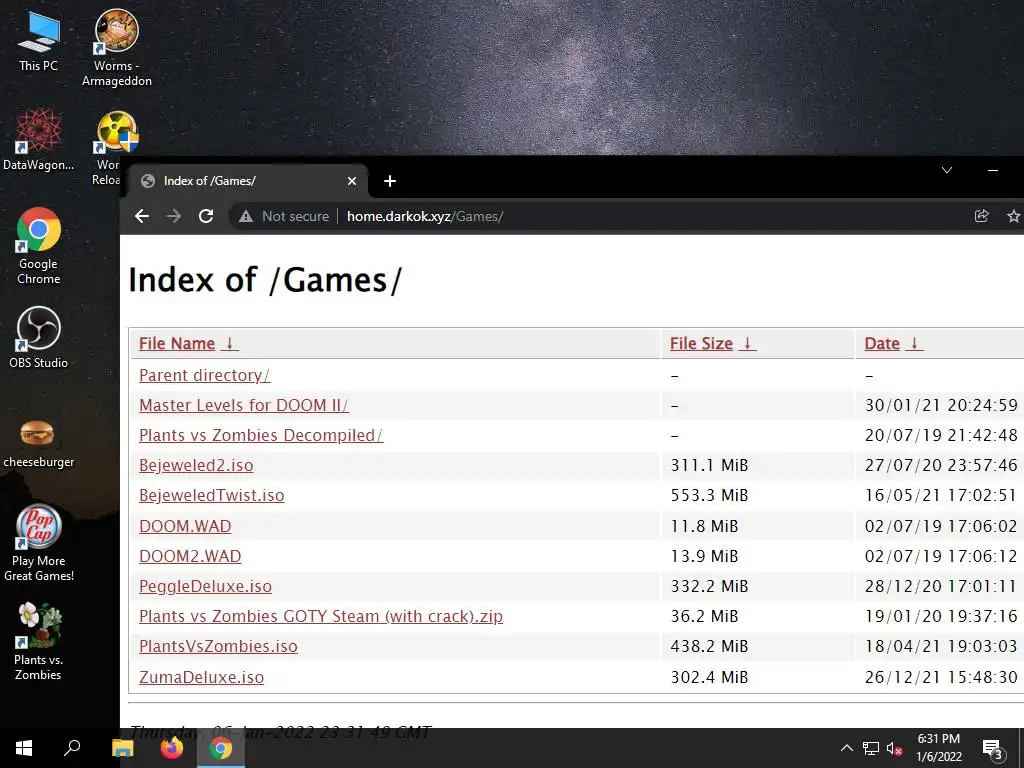1024x768 pixels.
Task: Switch to Chrome in taskbar
Action: (x=221, y=748)
